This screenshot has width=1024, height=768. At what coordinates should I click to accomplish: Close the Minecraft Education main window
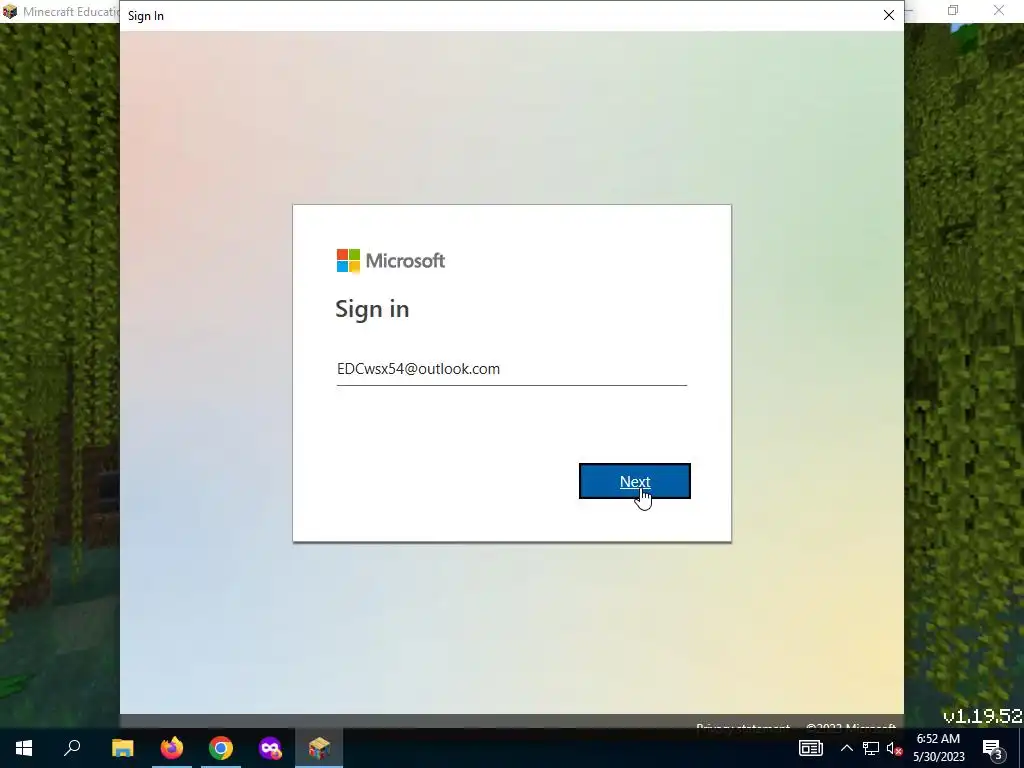click(999, 10)
